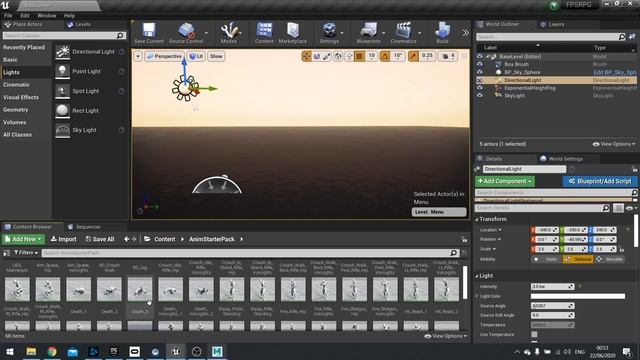Expand the toolbar overflow chevron
Image resolution: width=640 pixels, height=360 pixels.
[465, 33]
